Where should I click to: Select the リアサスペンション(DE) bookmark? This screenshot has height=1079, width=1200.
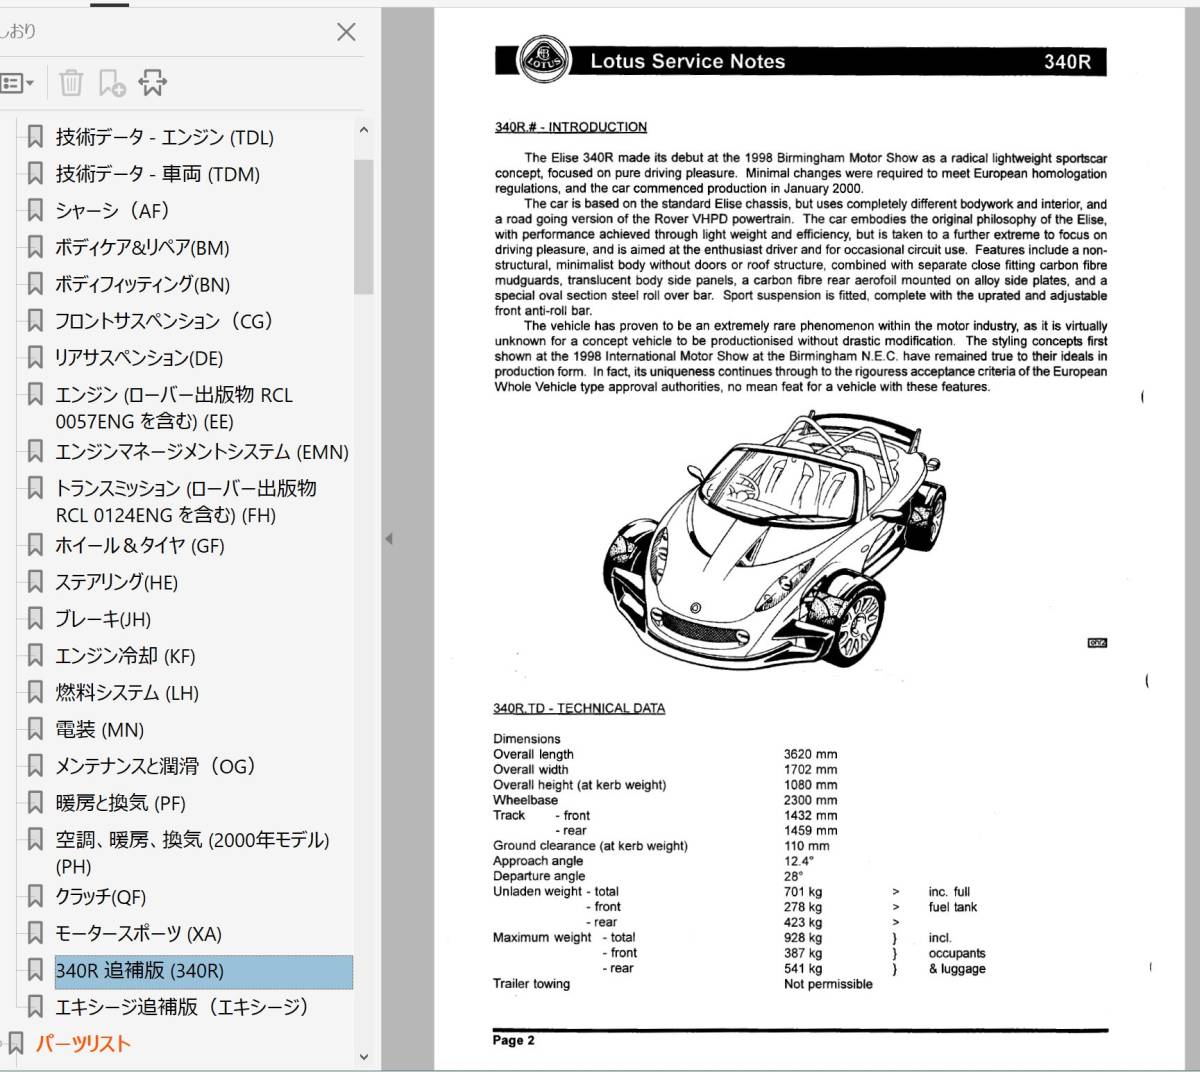point(139,358)
